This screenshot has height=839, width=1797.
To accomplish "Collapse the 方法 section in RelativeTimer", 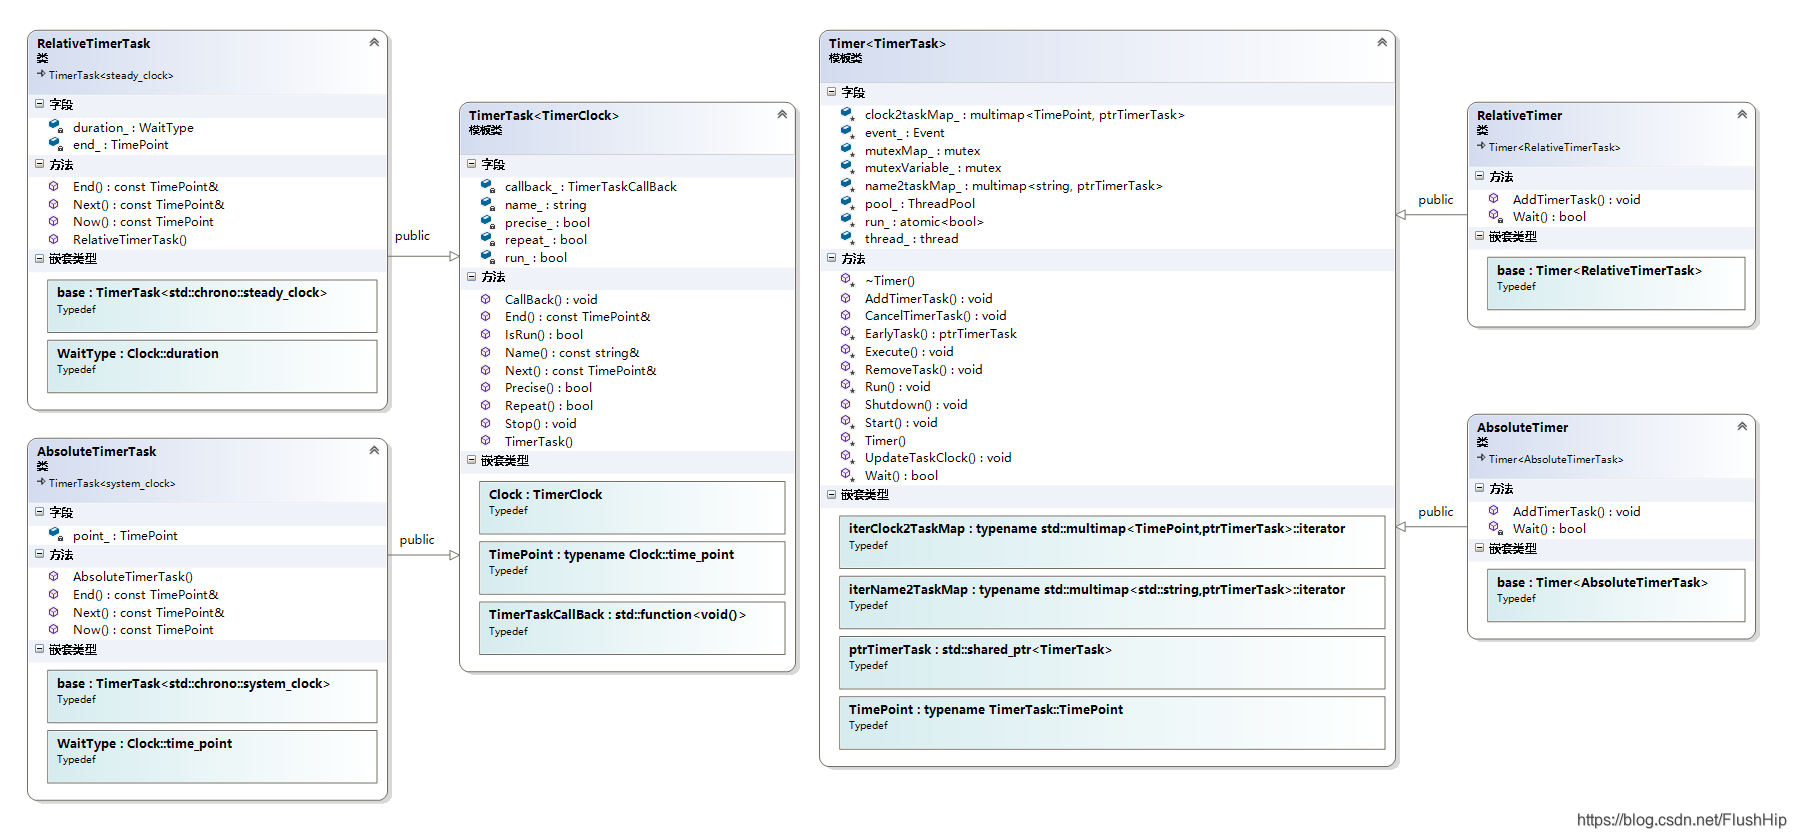I will pyautogui.click(x=1480, y=176).
